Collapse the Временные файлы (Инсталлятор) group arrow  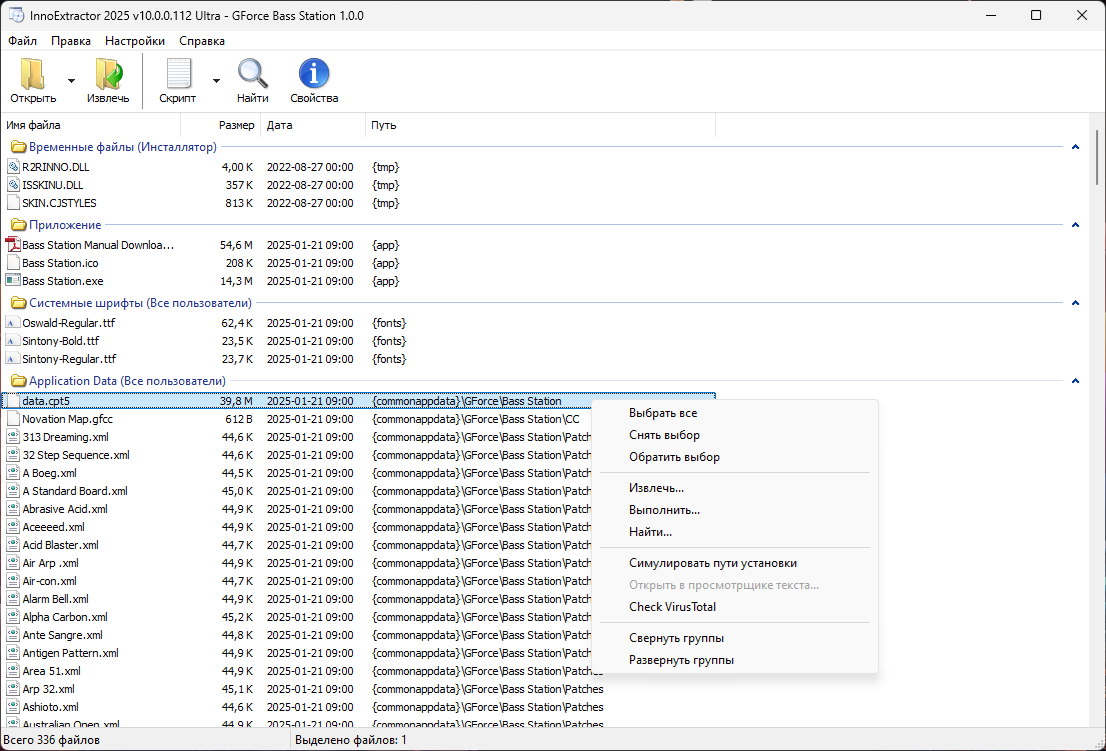tap(1075, 147)
